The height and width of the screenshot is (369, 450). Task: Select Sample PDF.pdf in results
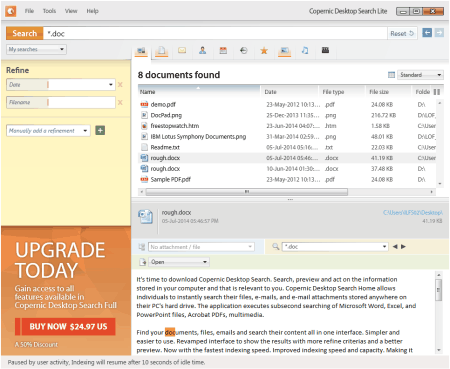[287, 179]
